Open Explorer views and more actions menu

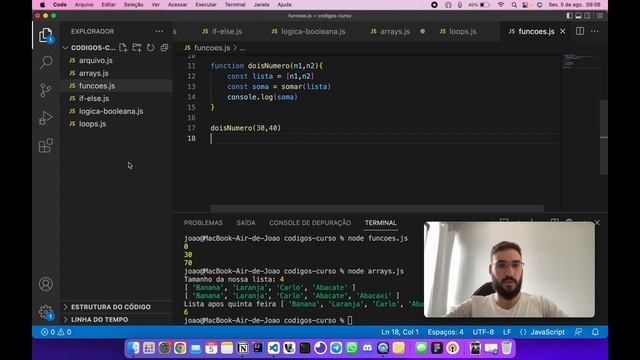click(159, 31)
